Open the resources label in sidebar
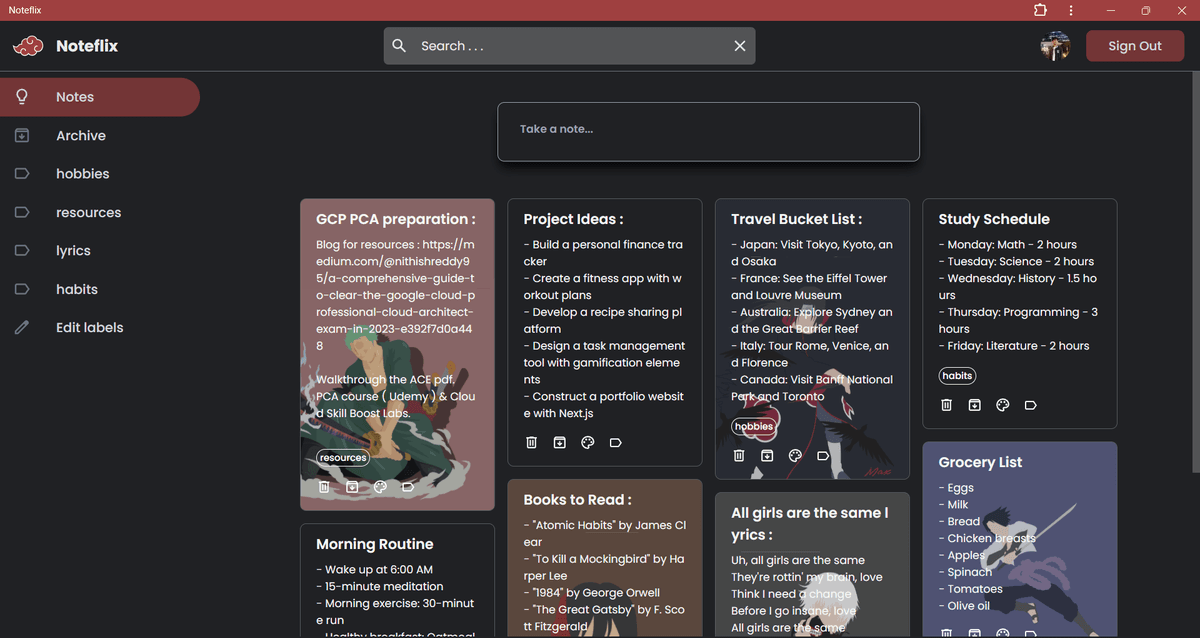Viewport: 1200px width, 638px height. 100,213
